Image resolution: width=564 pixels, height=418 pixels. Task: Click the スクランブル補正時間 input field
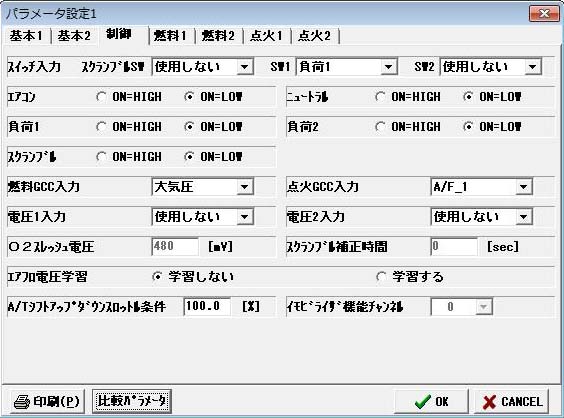point(454,247)
